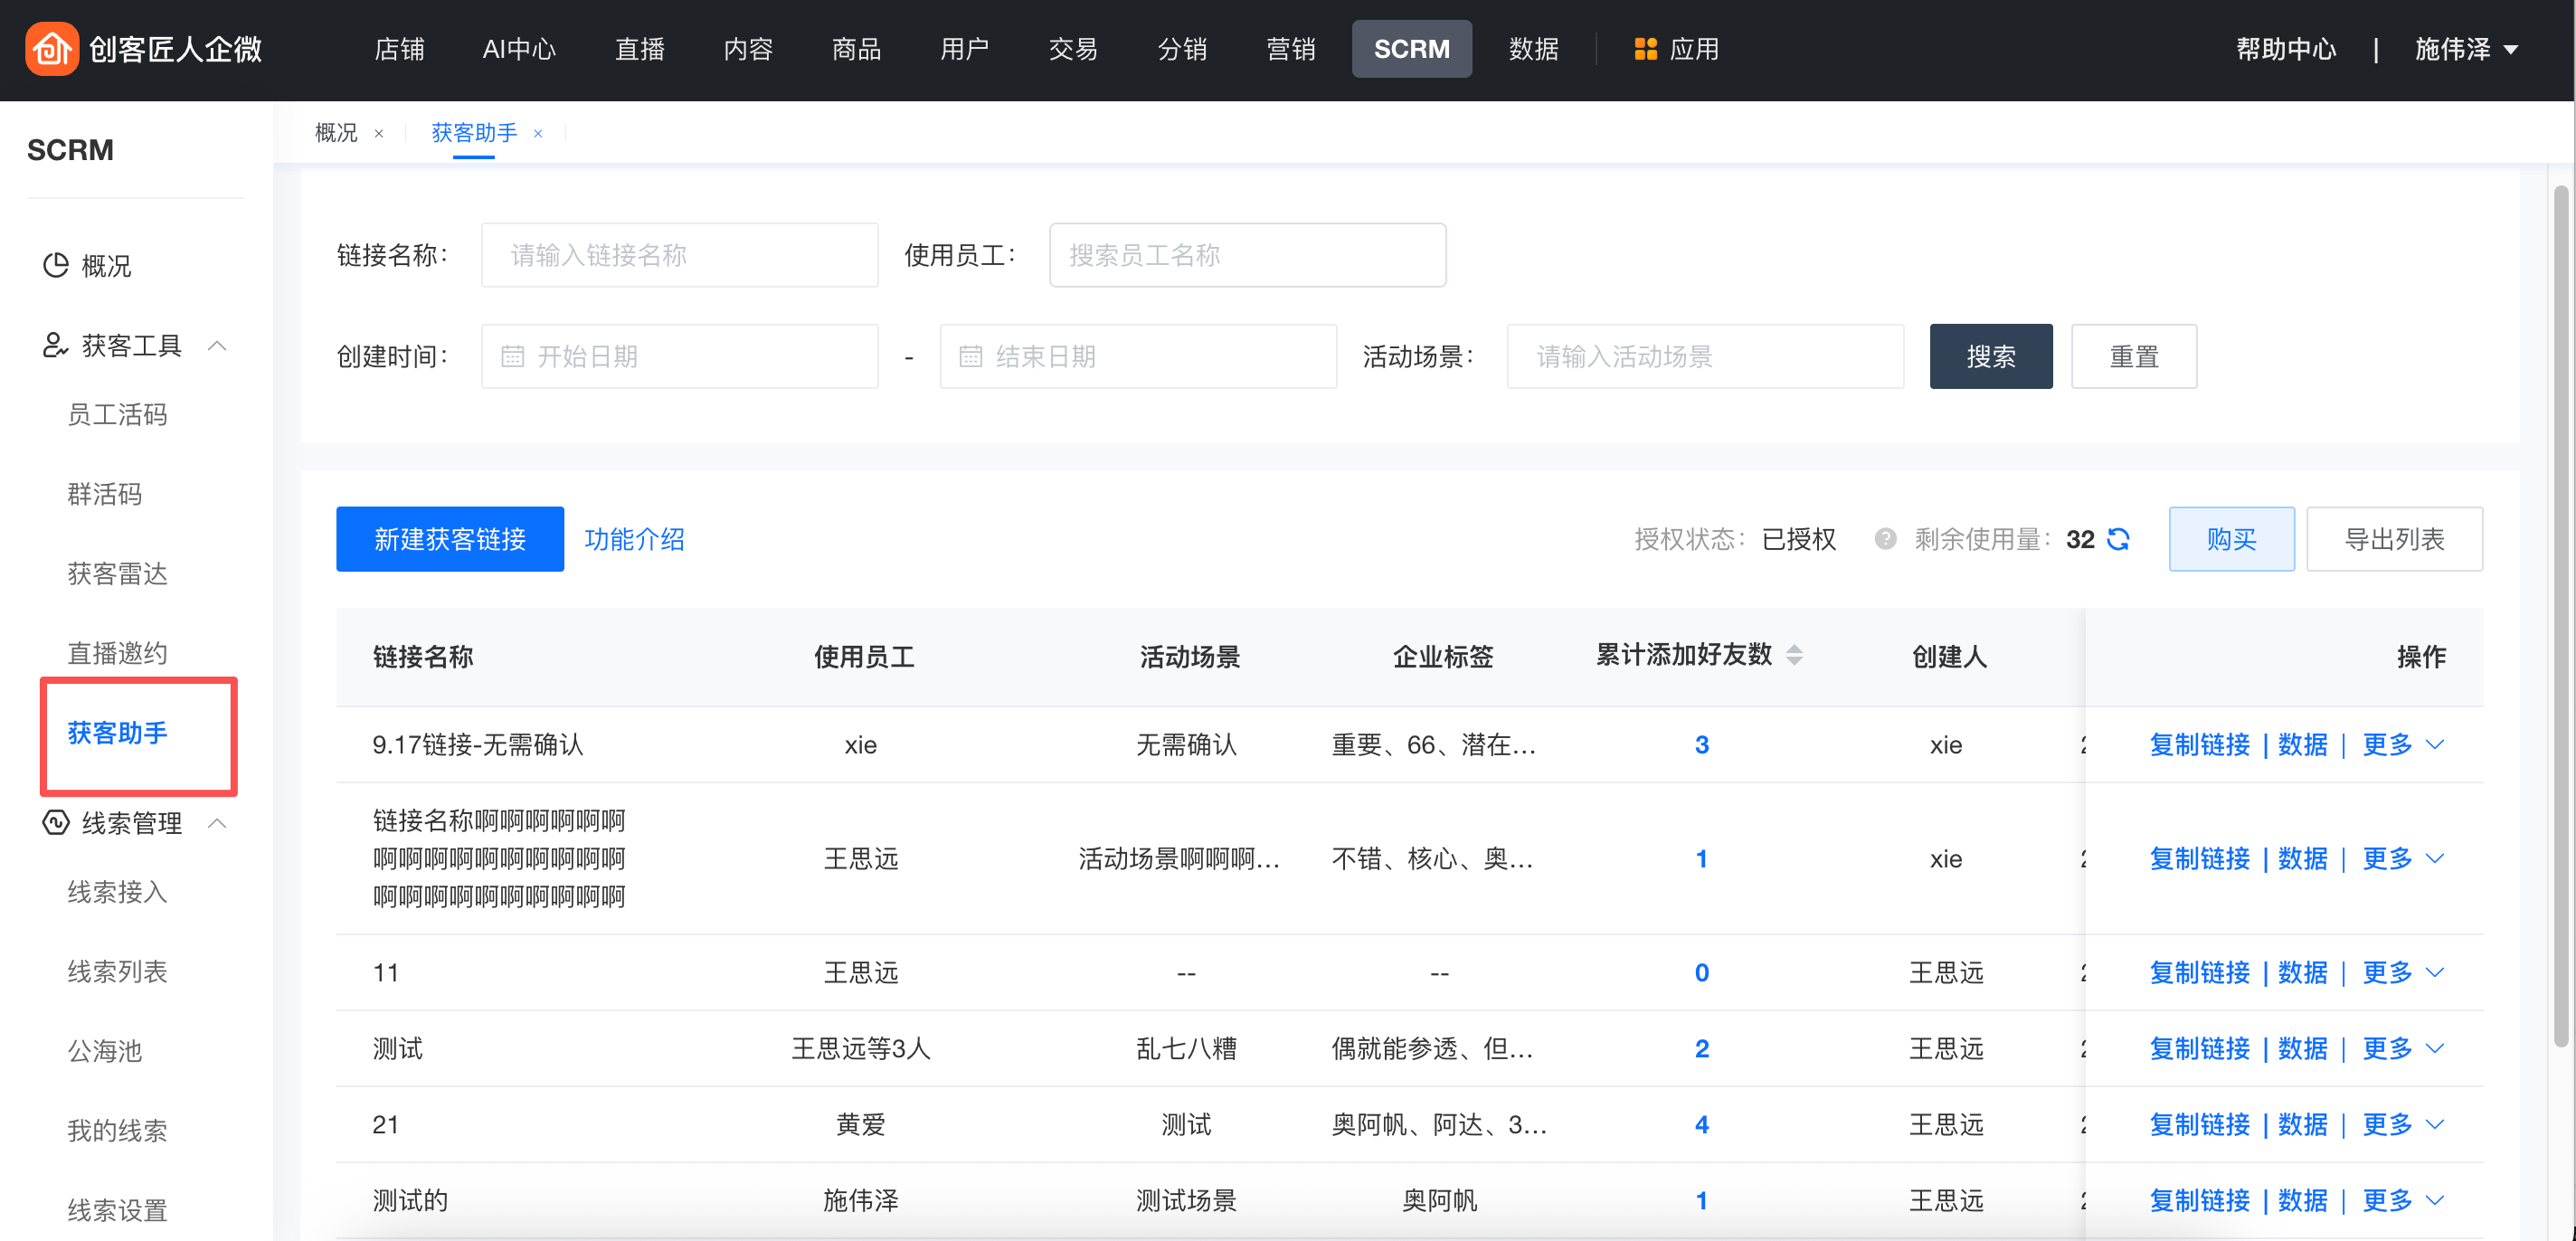Click the page vertical scrollbar
This screenshot has height=1241, width=2576.
point(2560,615)
